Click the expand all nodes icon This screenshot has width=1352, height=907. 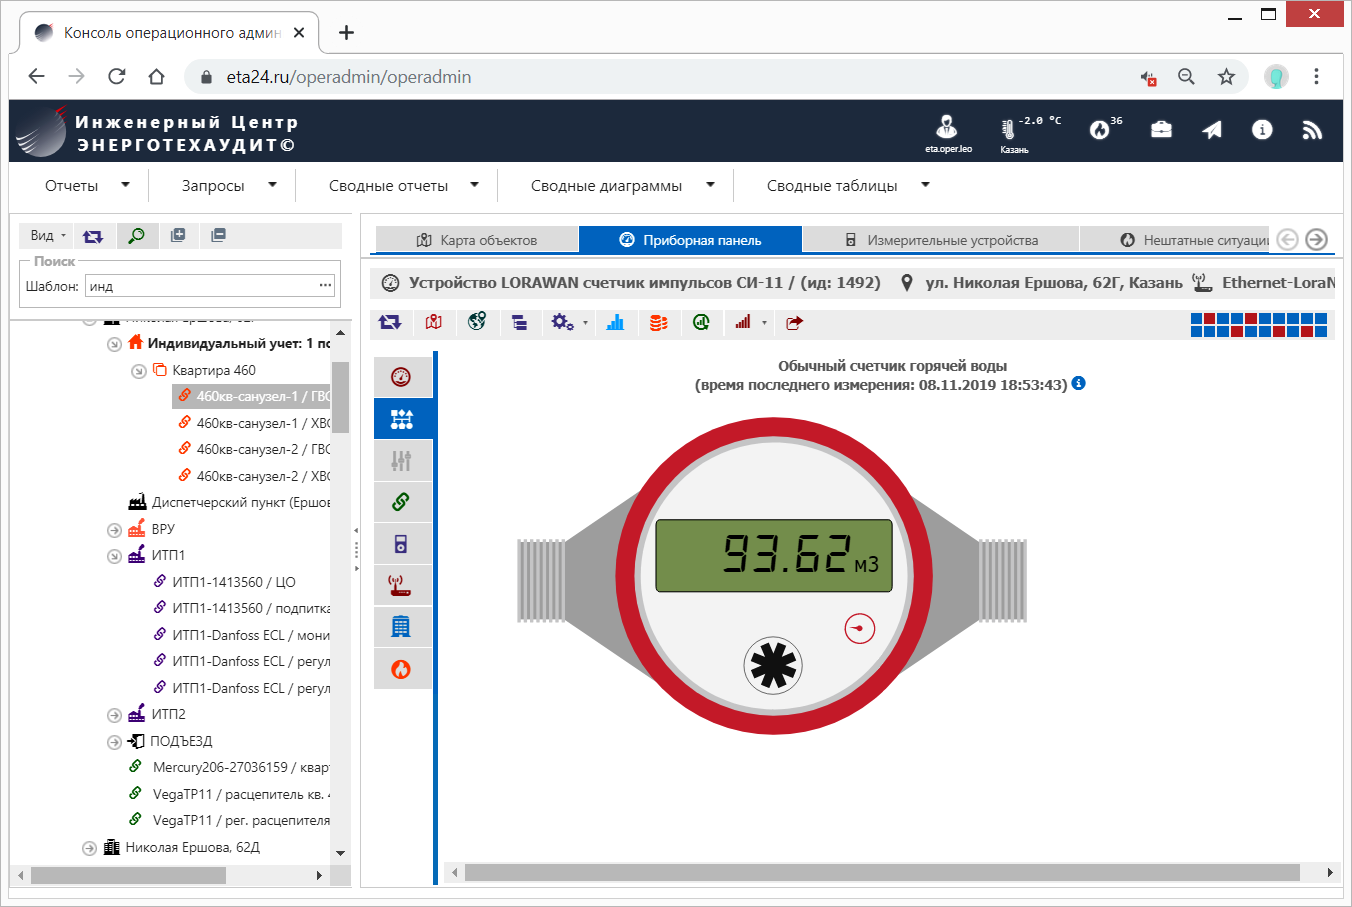click(178, 235)
